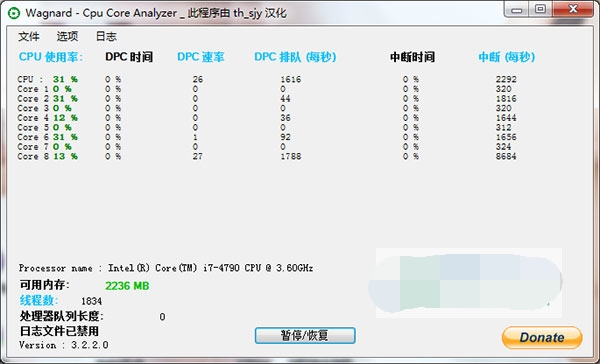Click interrupts value 1816
Image resolution: width=600 pixels, height=364 pixels.
click(x=506, y=98)
